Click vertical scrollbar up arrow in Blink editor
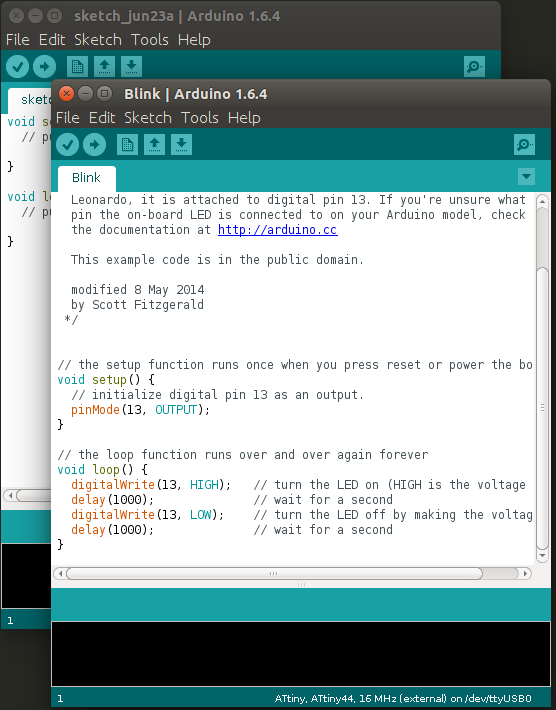The height and width of the screenshot is (710, 556). click(x=542, y=201)
